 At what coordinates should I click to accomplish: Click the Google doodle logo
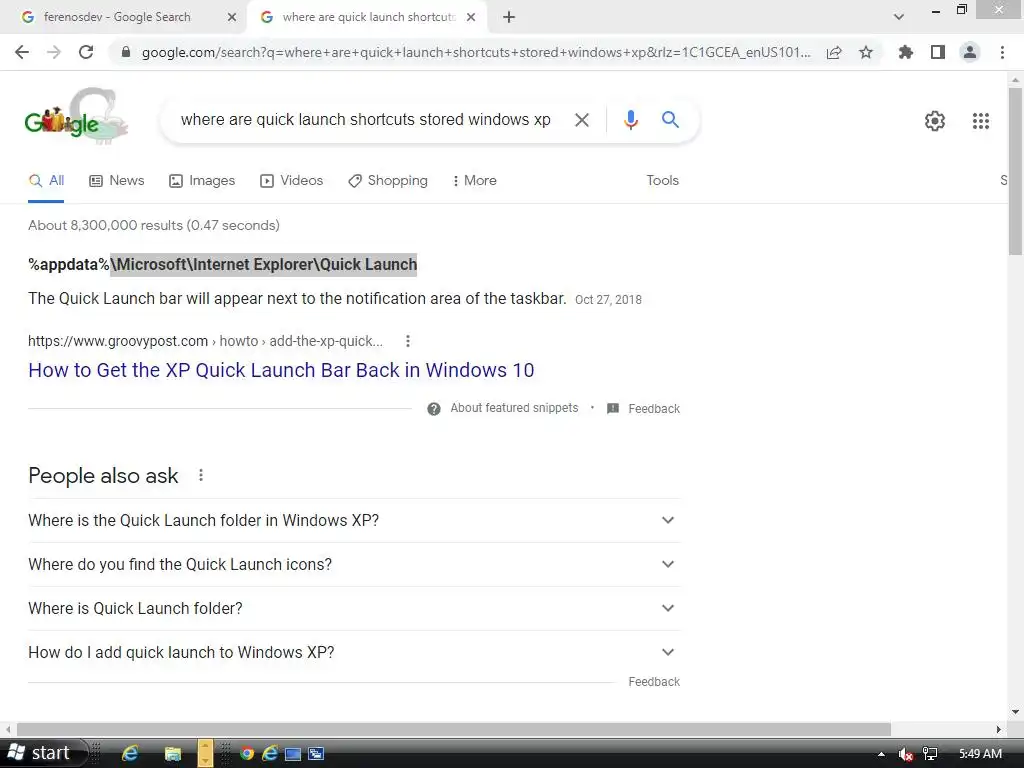tap(76, 116)
